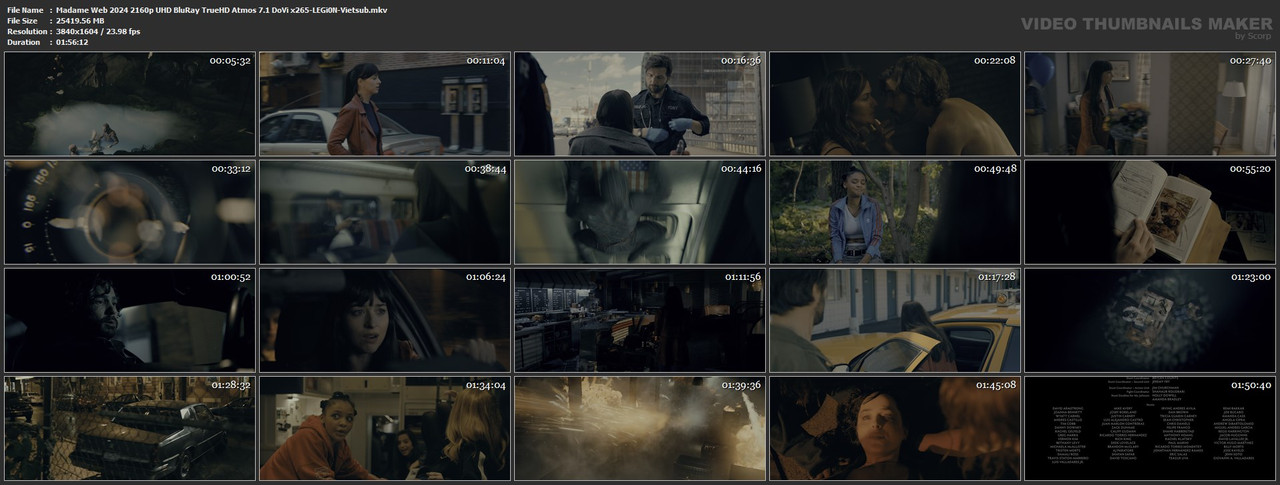Select the thumbnail at timestamp 00:38:44
This screenshot has height=485, width=1280.
click(385, 212)
